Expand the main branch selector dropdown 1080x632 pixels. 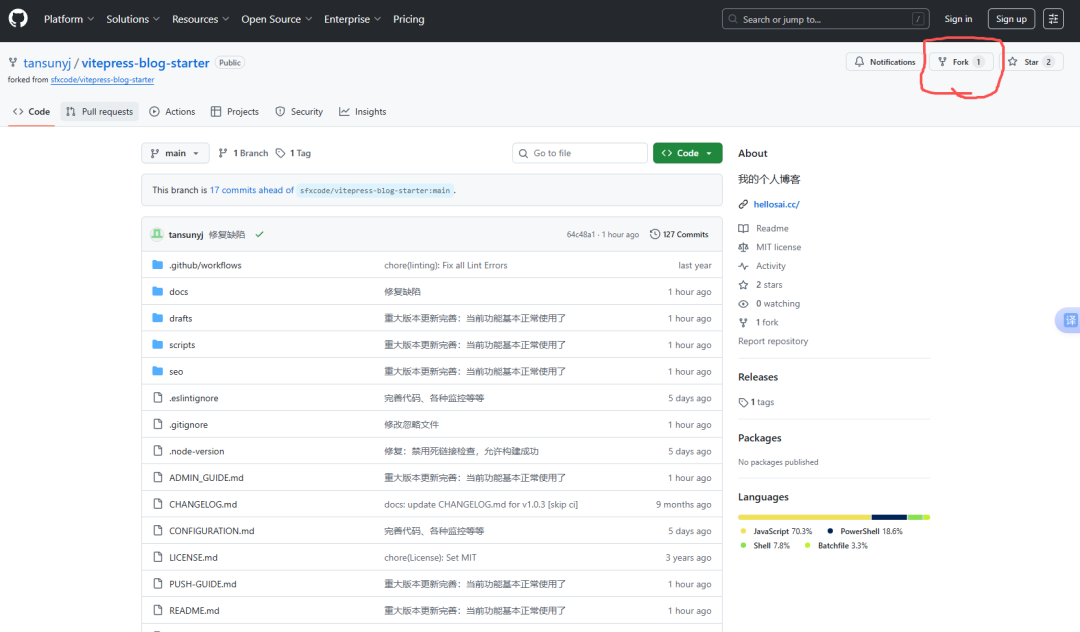click(175, 153)
